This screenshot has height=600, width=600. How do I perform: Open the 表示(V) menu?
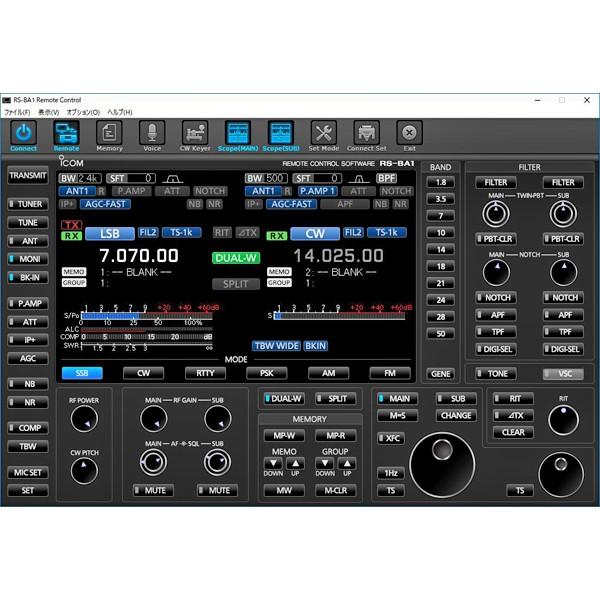49,112
